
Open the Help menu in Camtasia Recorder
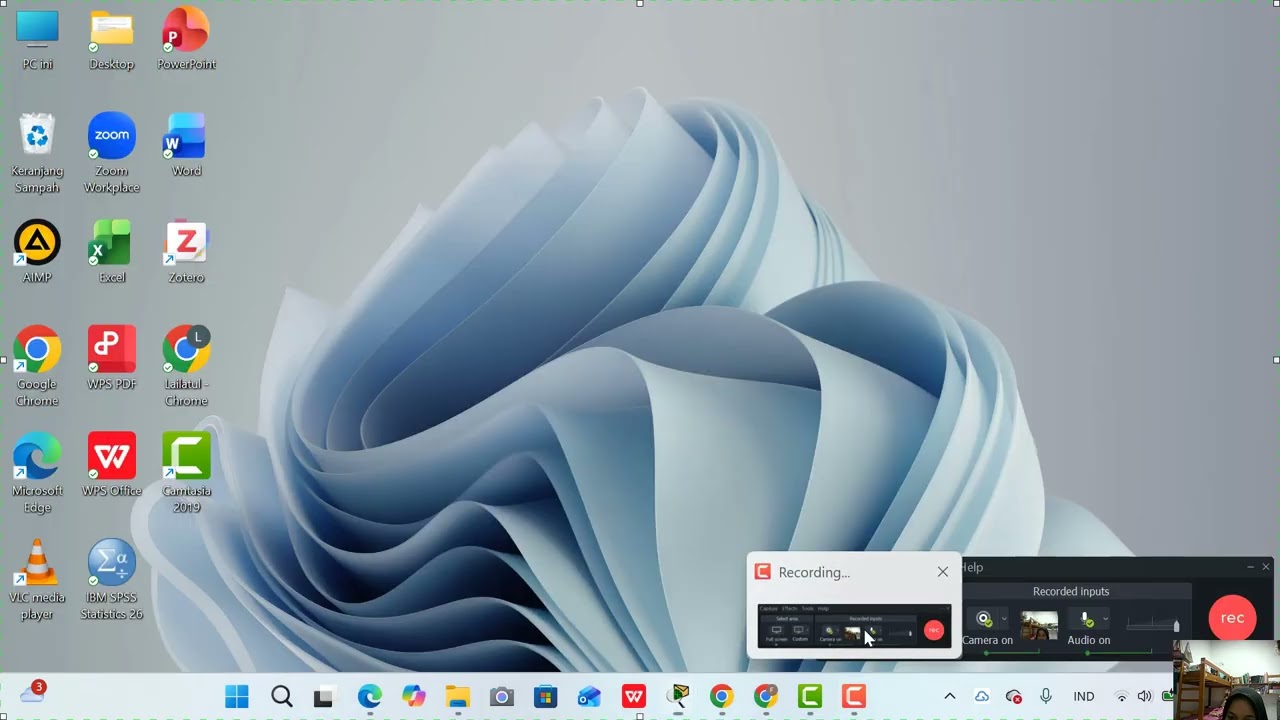(972, 567)
